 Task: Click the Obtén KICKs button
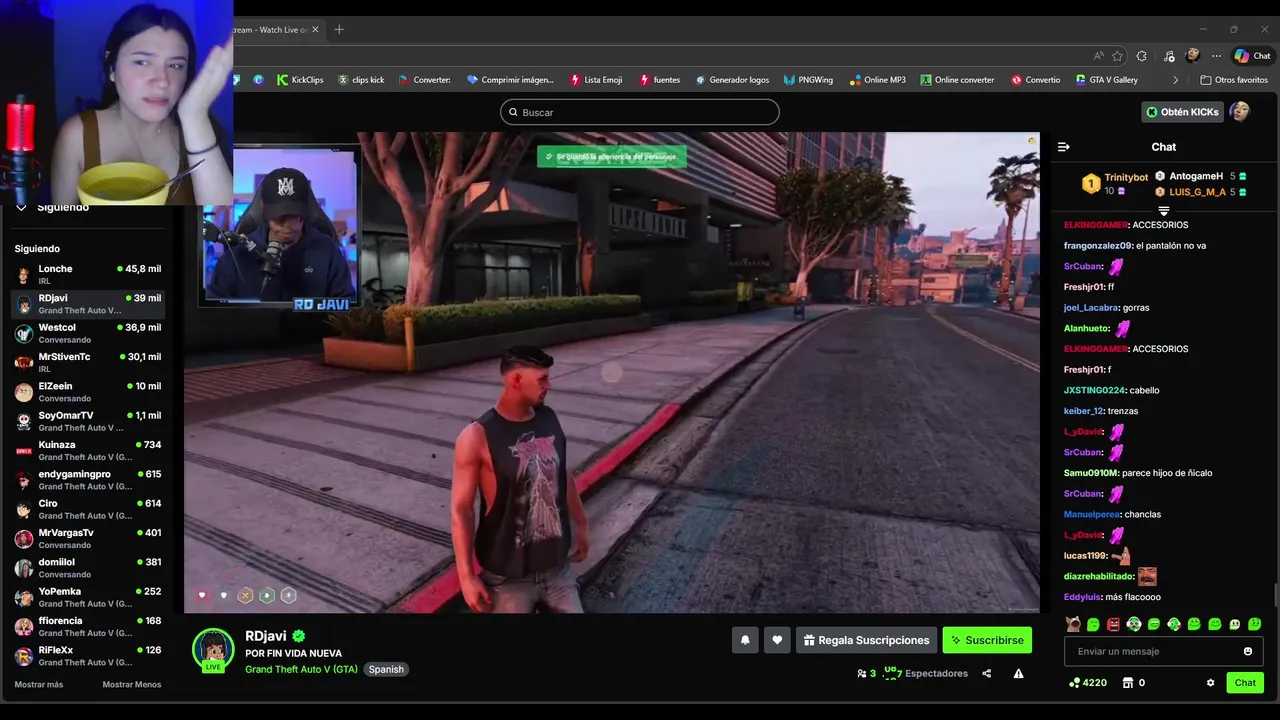[x=1182, y=112]
